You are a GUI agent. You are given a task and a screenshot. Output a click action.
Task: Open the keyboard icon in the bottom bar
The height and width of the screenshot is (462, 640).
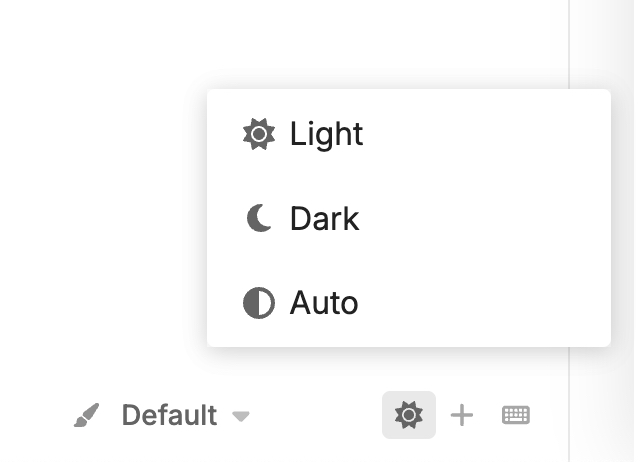(516, 415)
